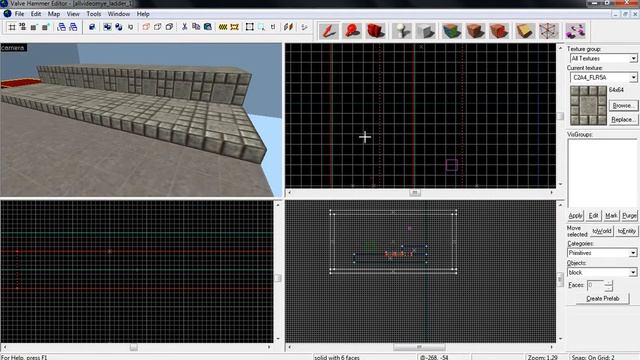The image size is (640, 360).
Task: Select the Selection arrow tool
Action: [329, 31]
